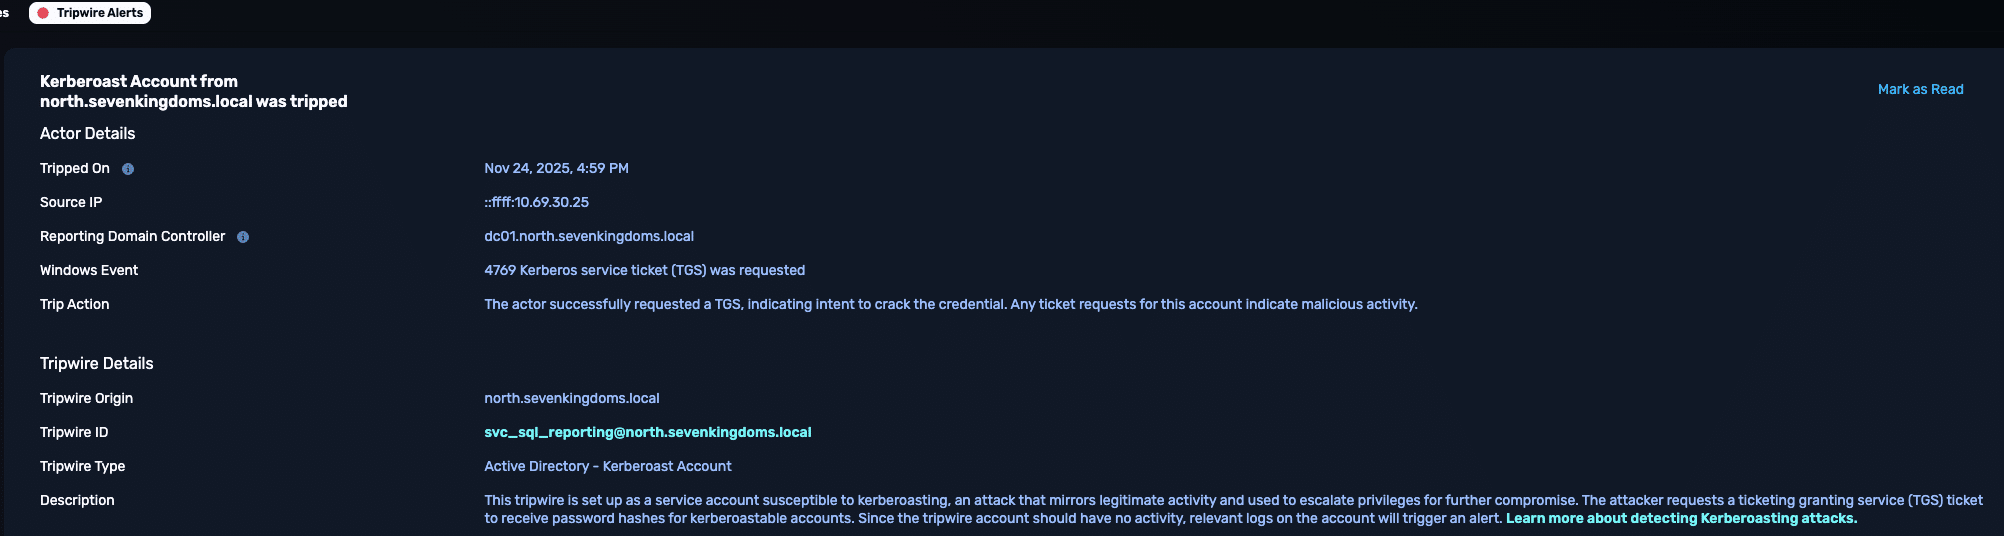Click the Tripwire Details section heading
This screenshot has height=536, width=2004.
tap(96, 363)
